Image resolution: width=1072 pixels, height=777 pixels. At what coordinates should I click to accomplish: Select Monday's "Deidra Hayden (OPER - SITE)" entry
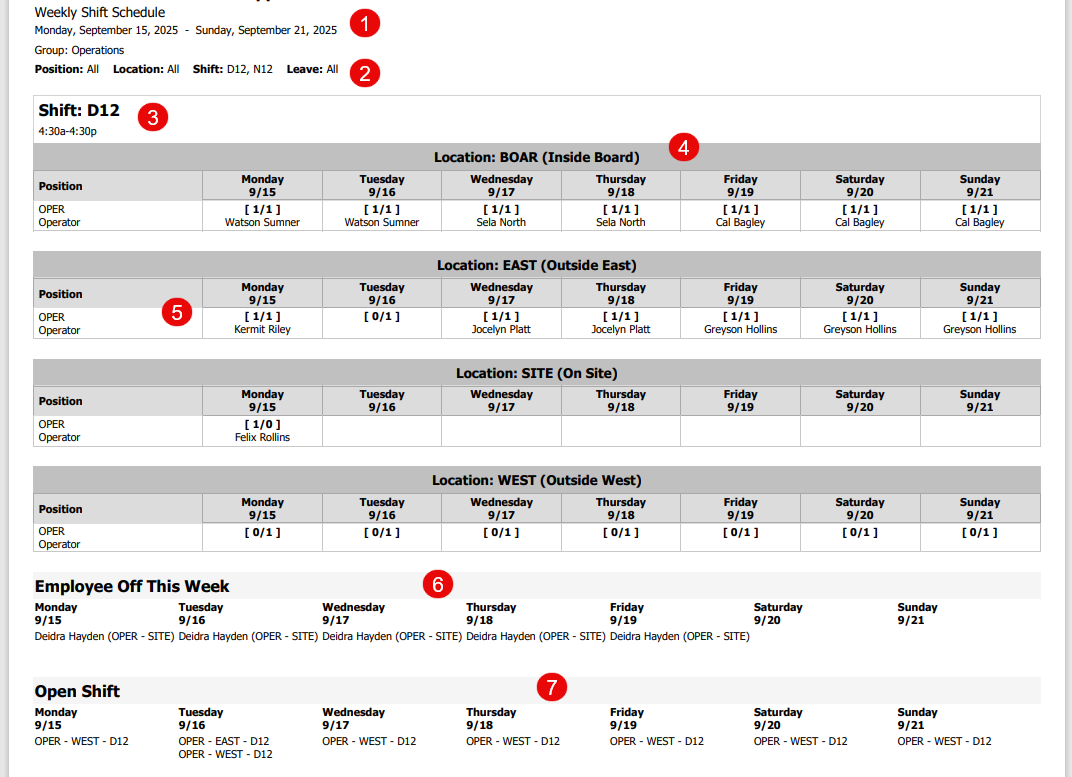click(105, 636)
